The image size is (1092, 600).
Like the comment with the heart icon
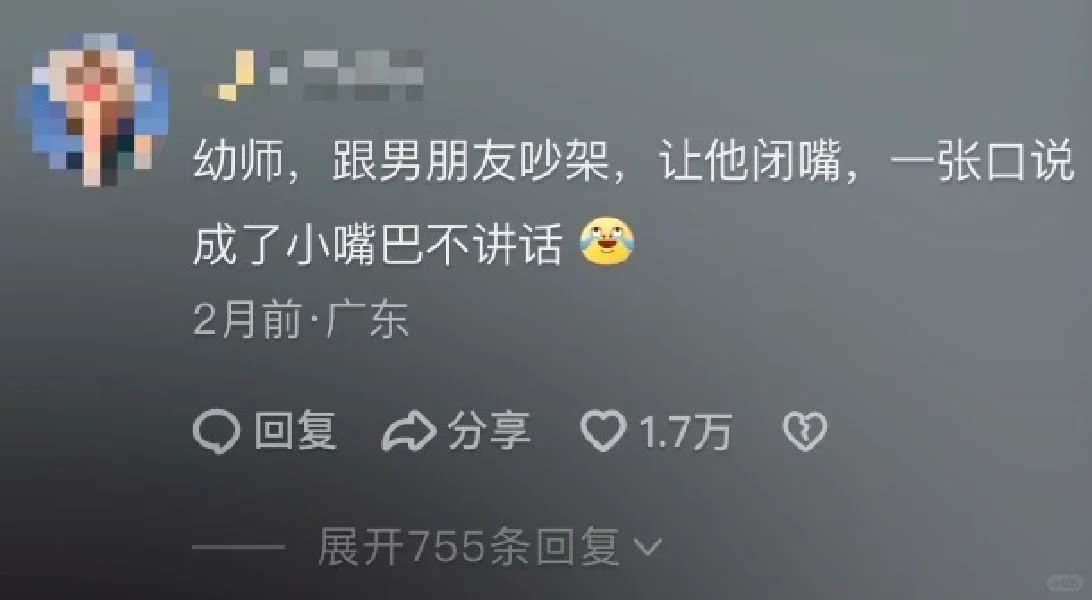click(x=603, y=431)
